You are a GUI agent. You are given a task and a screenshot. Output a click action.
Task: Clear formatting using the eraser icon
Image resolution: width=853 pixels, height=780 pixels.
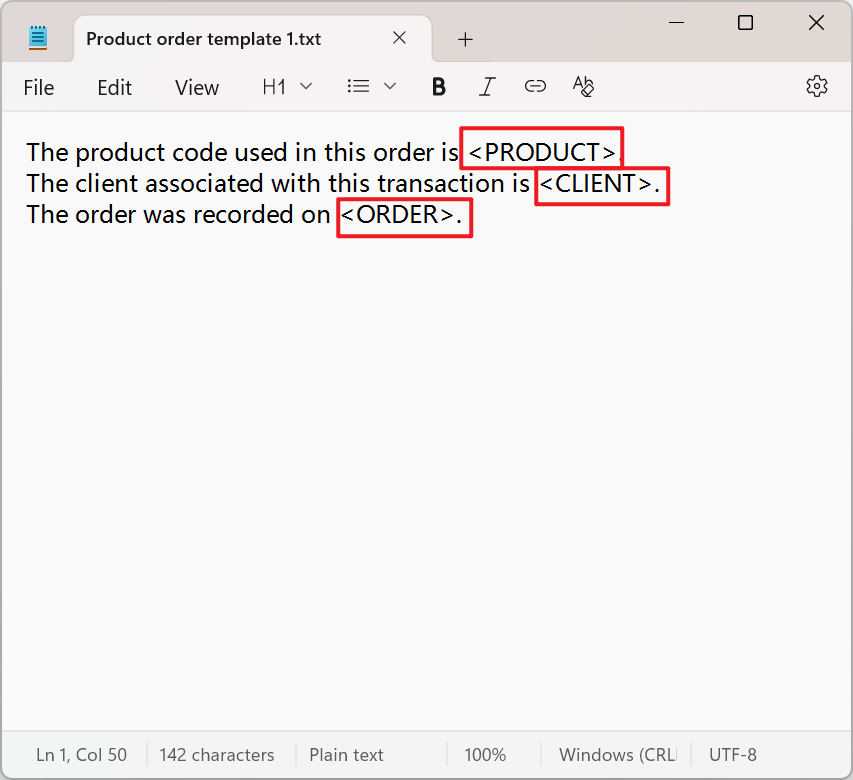point(583,86)
